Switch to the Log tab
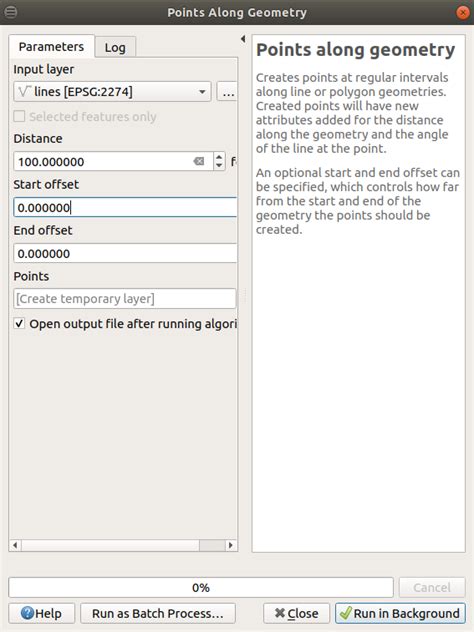This screenshot has width=474, height=632. tap(115, 48)
